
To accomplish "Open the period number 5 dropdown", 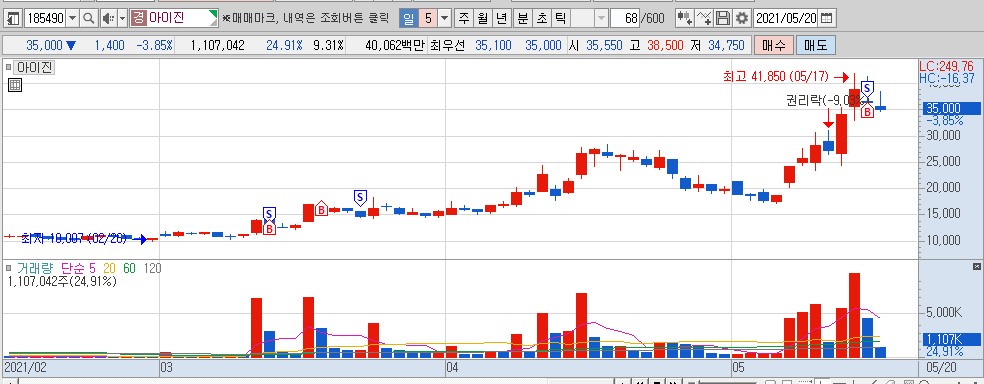I will pyautogui.click(x=444, y=18).
